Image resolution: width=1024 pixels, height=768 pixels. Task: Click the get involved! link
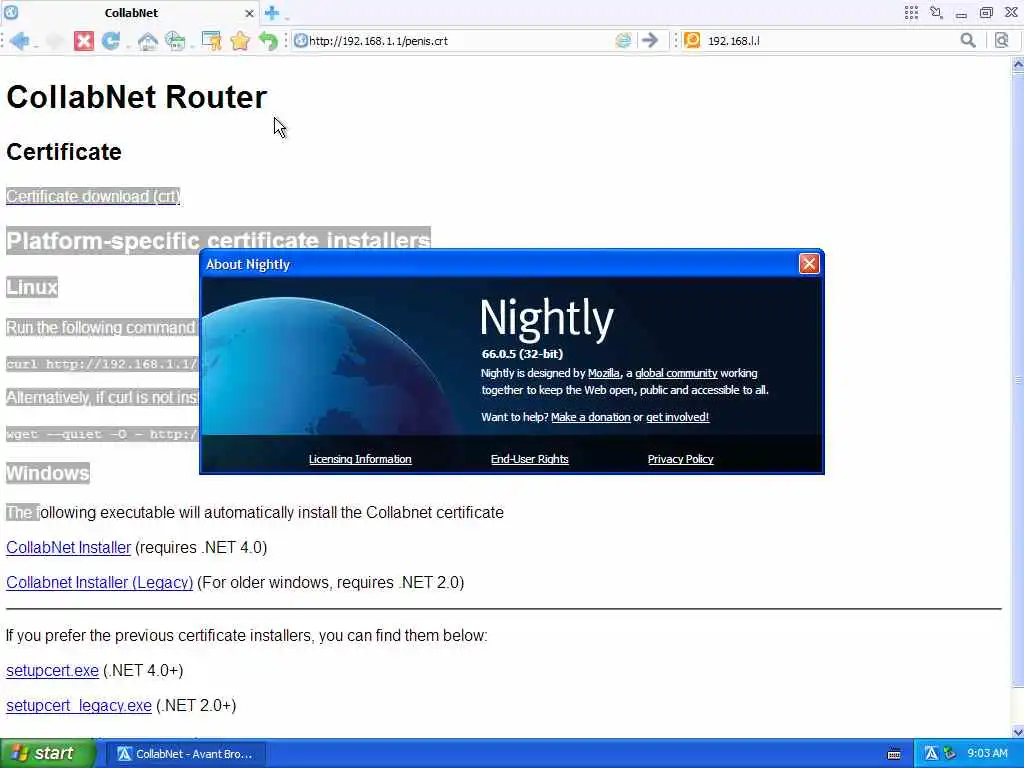click(677, 417)
